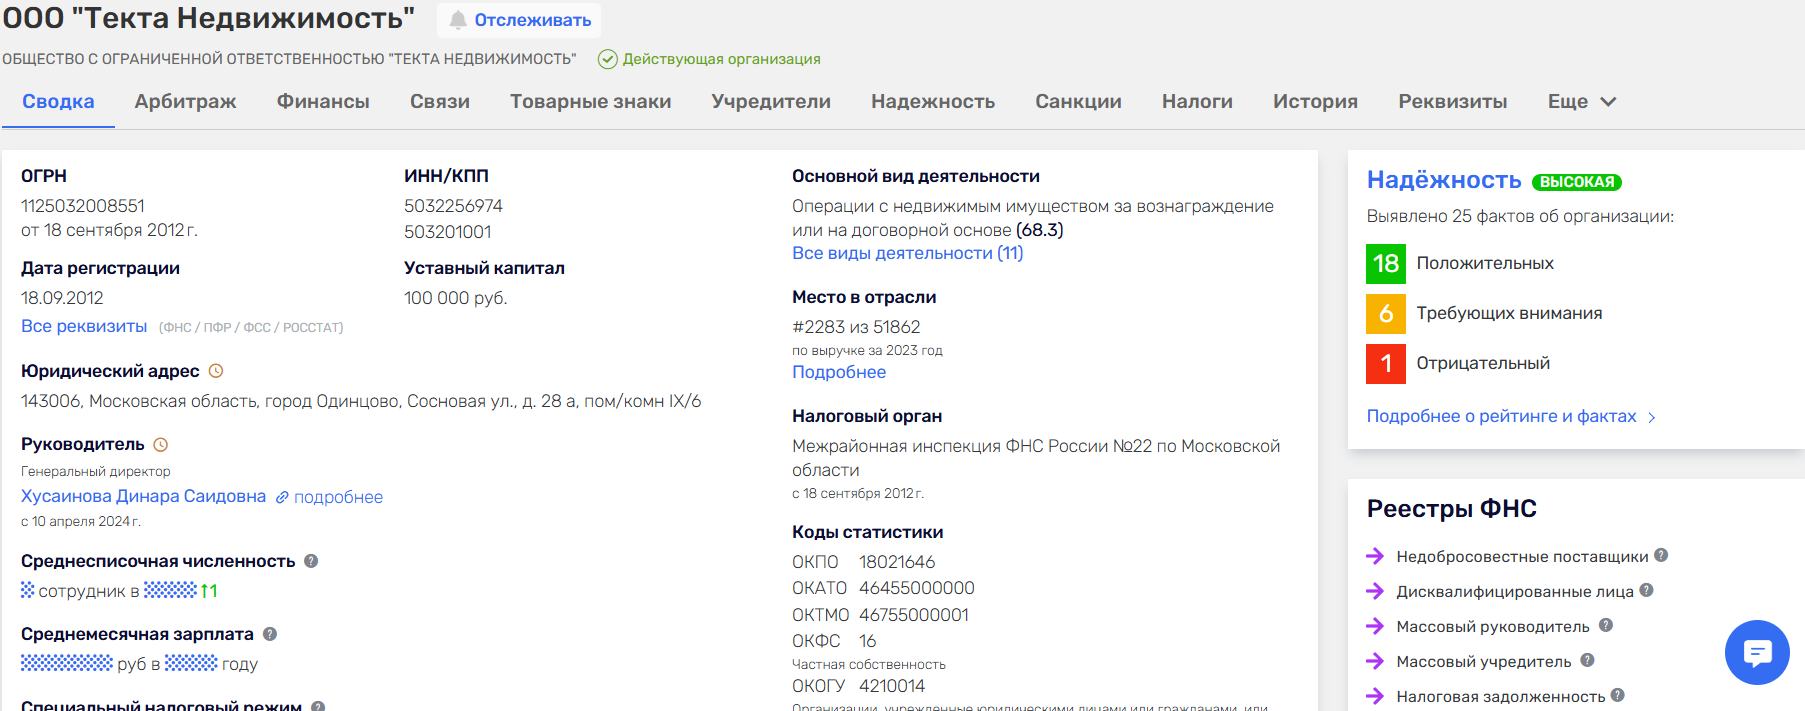Viewport: 1805px width, 711px height.
Task: Select the Товарные знаки tab
Action: pos(591,101)
